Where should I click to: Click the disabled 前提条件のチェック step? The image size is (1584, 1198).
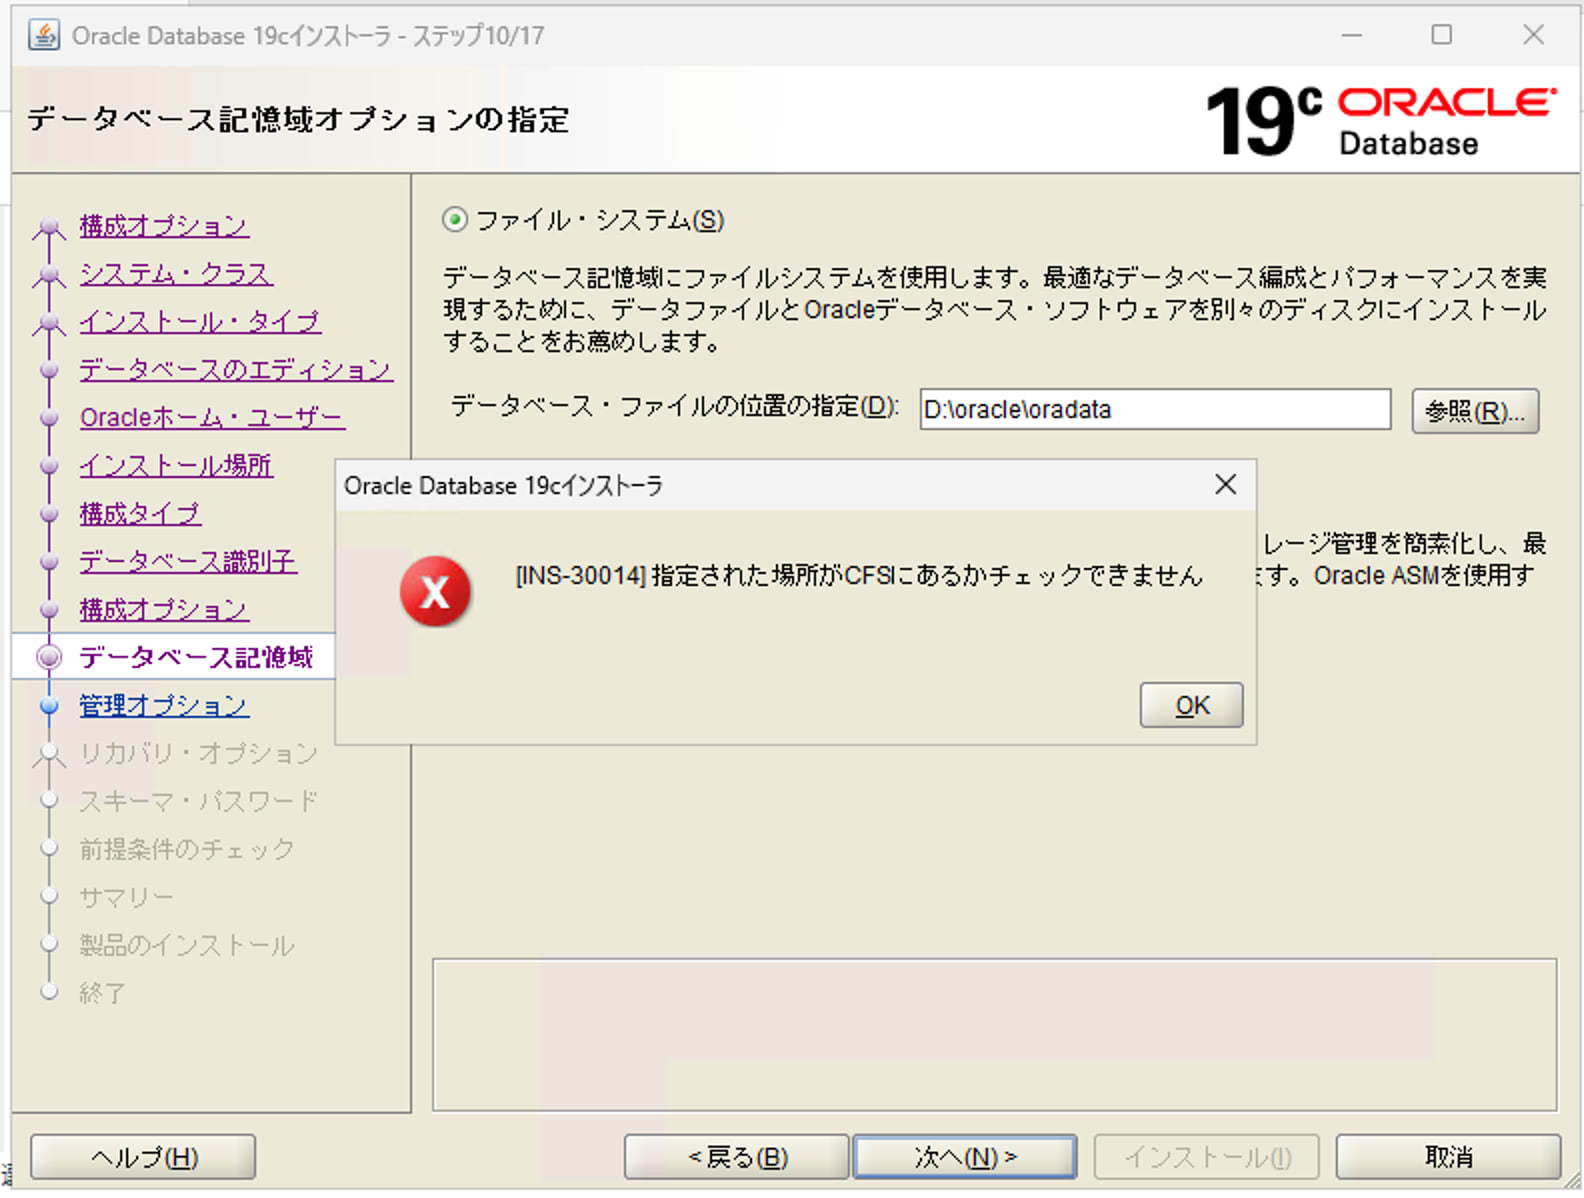click(187, 849)
